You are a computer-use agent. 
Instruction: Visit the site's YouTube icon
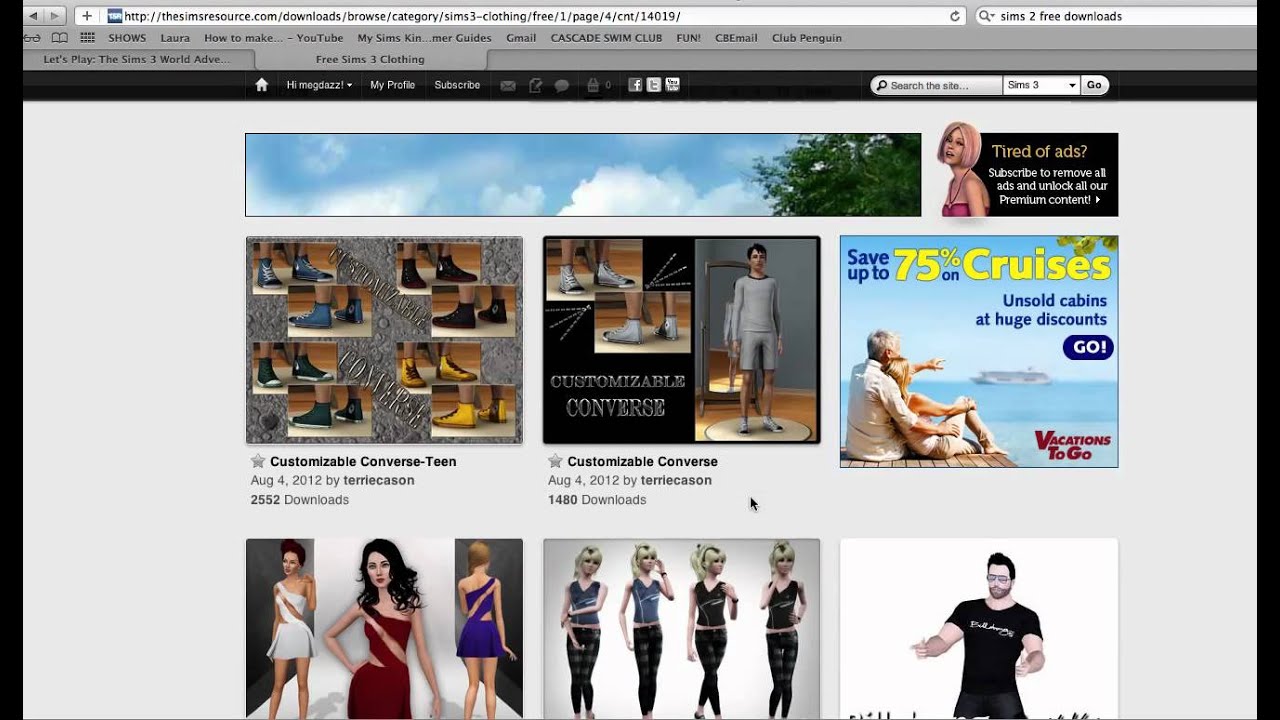pyautogui.click(x=672, y=85)
